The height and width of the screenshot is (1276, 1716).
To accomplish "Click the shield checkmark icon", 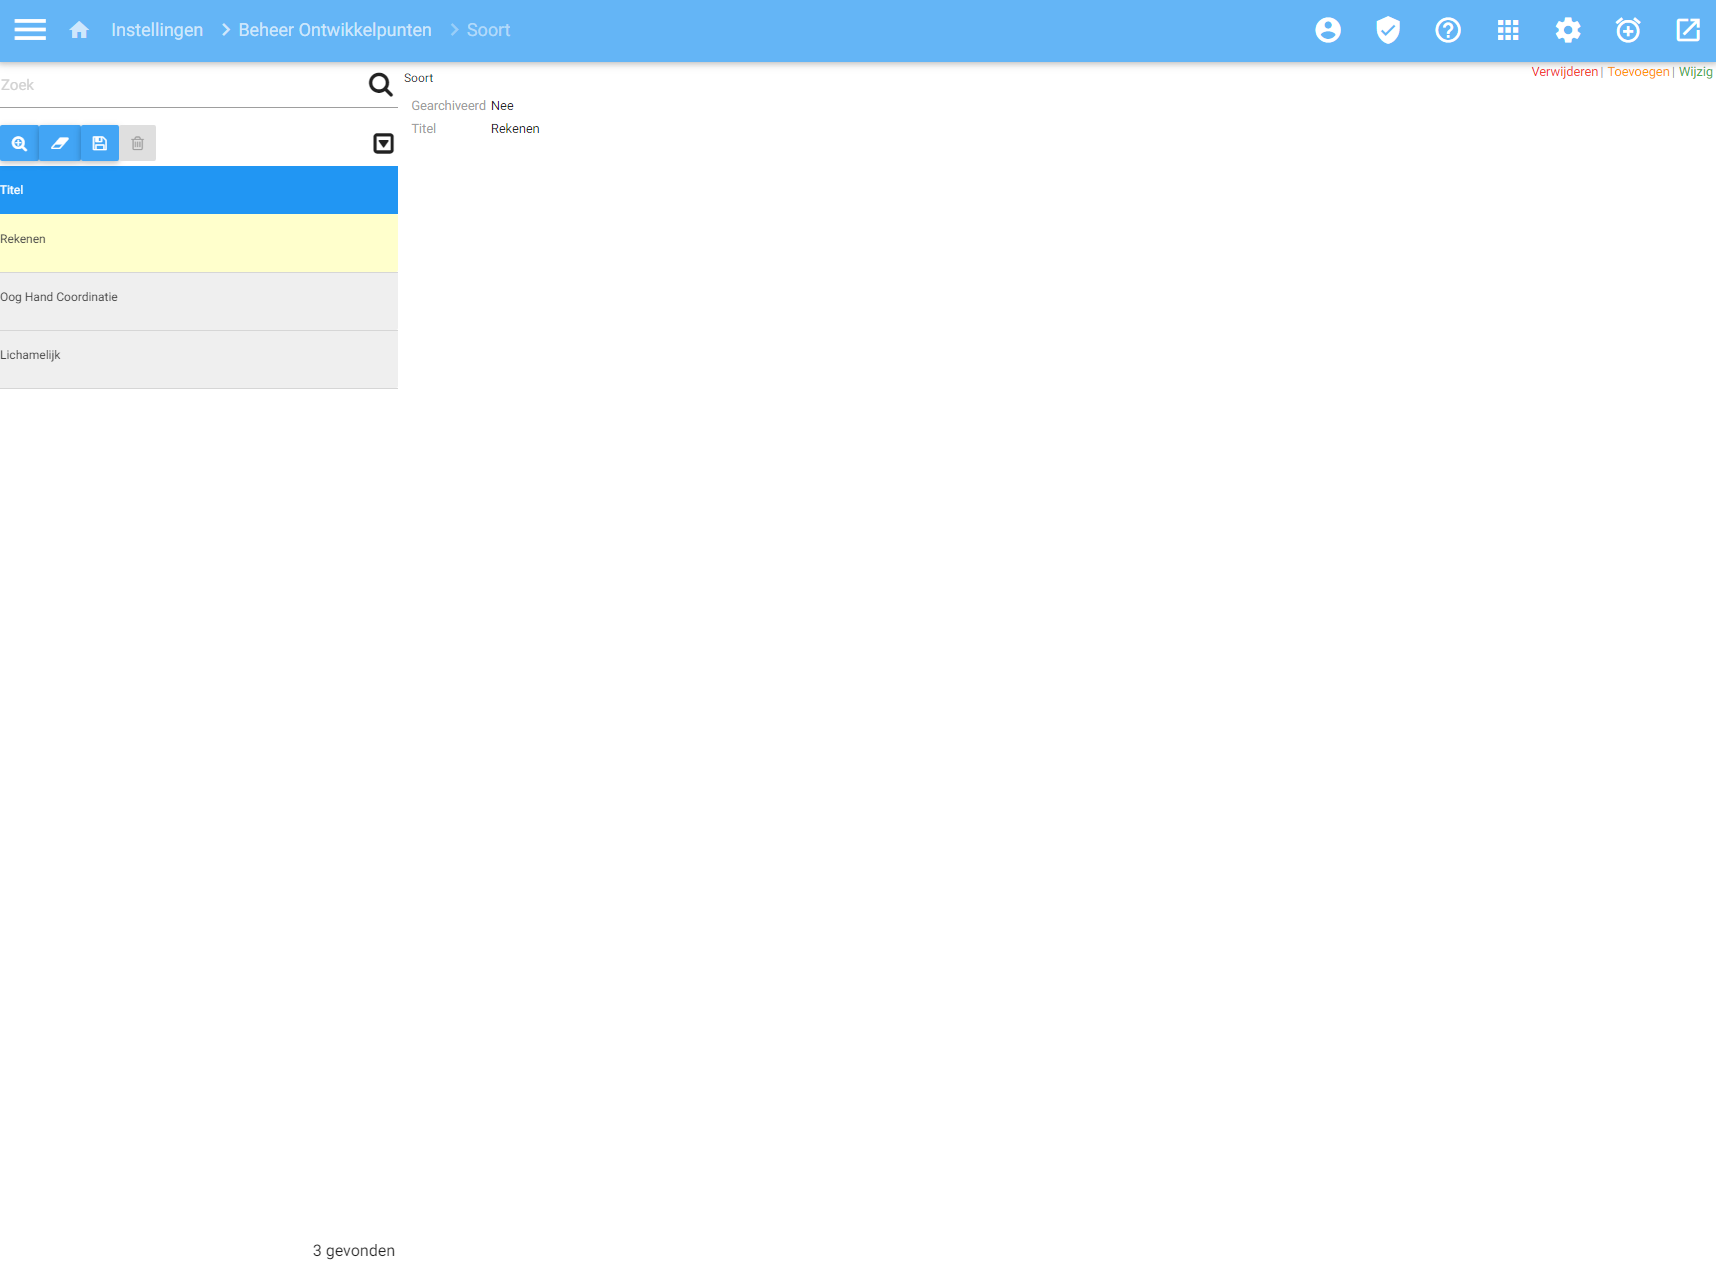I will (1387, 30).
